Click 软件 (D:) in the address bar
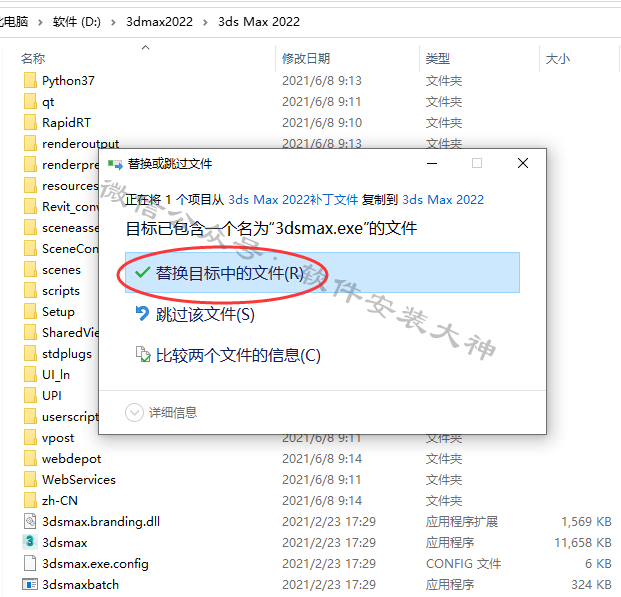The height and width of the screenshot is (597, 621). click(77, 22)
